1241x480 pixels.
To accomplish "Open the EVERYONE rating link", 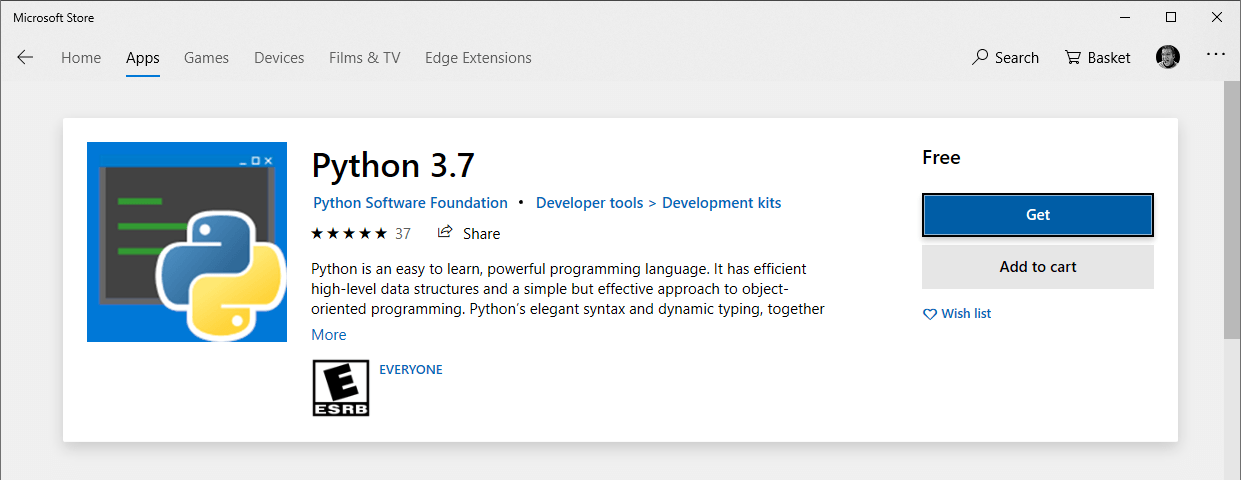I will point(411,370).
